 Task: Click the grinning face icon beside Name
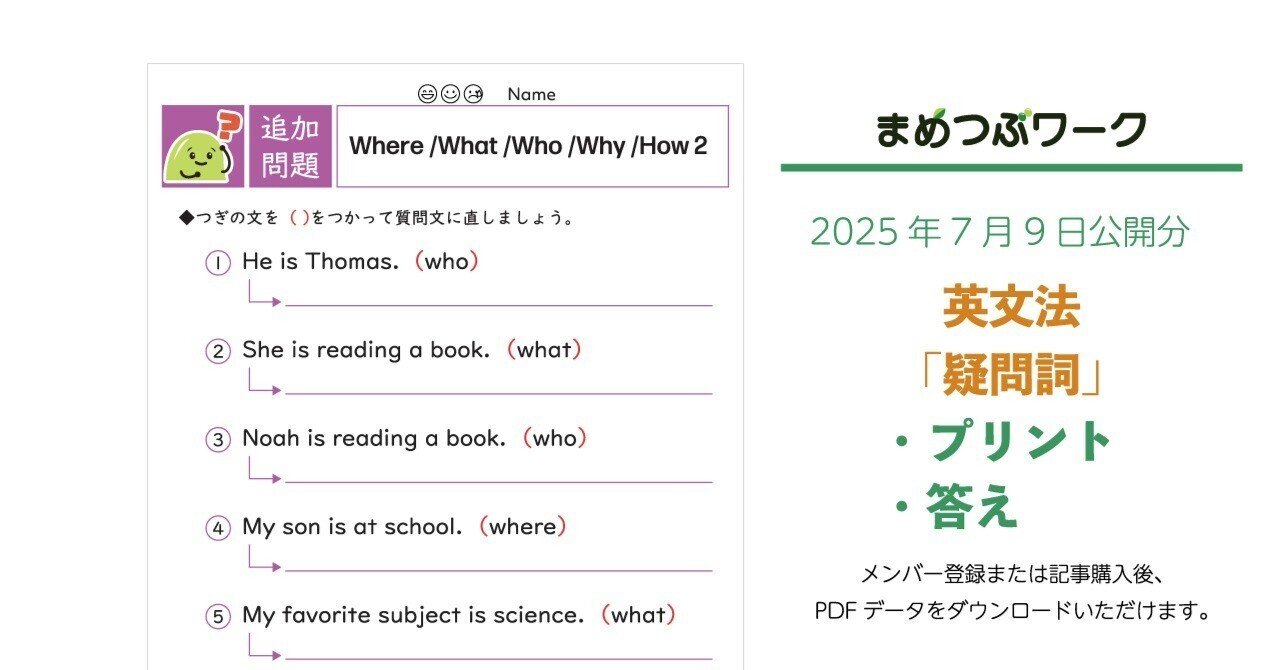[x=427, y=94]
